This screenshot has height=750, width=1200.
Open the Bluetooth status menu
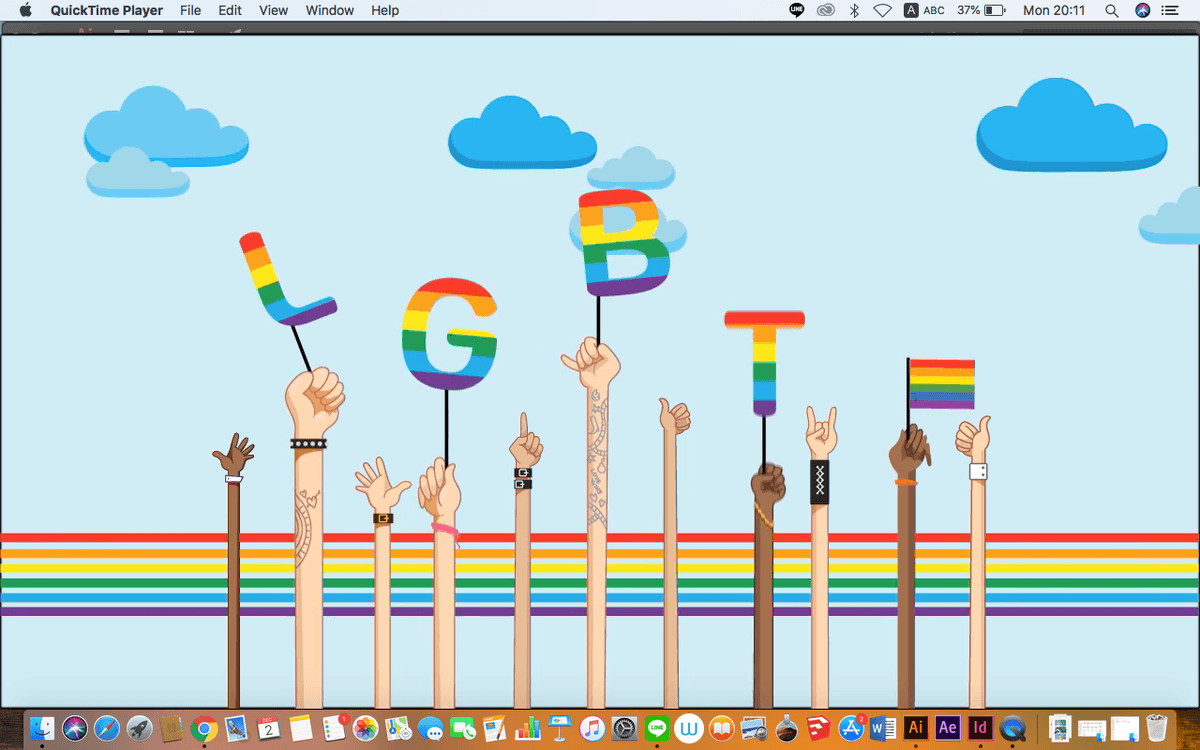point(854,10)
